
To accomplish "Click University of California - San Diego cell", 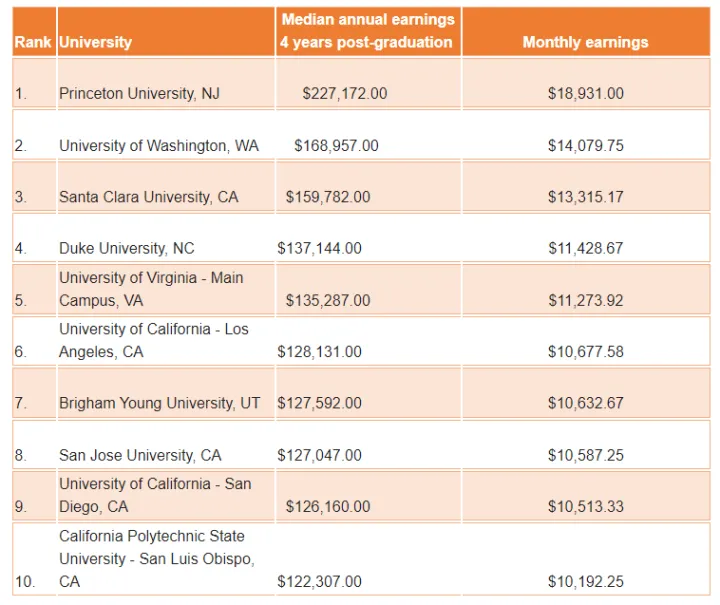I will (155, 495).
